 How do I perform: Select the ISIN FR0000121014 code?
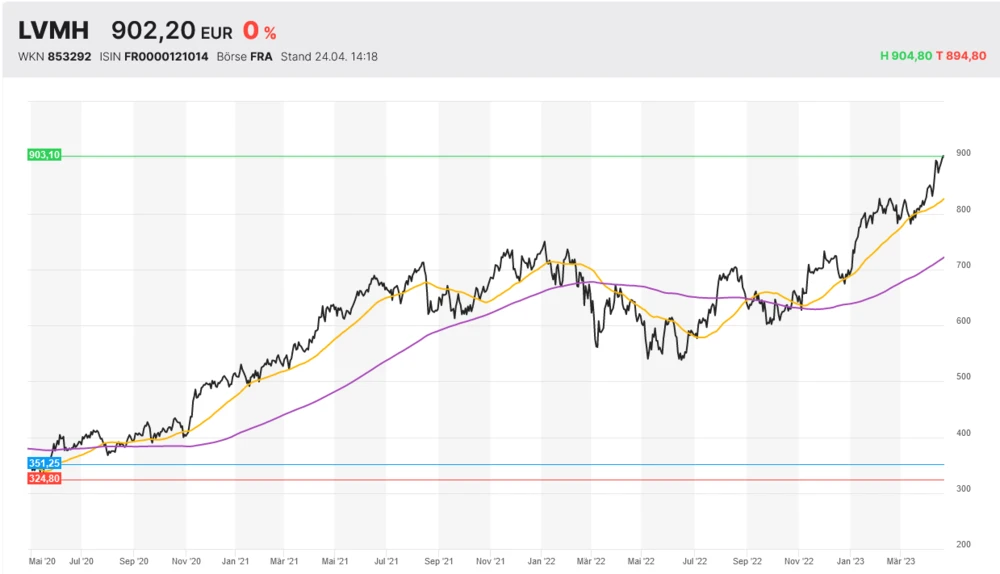[166, 57]
